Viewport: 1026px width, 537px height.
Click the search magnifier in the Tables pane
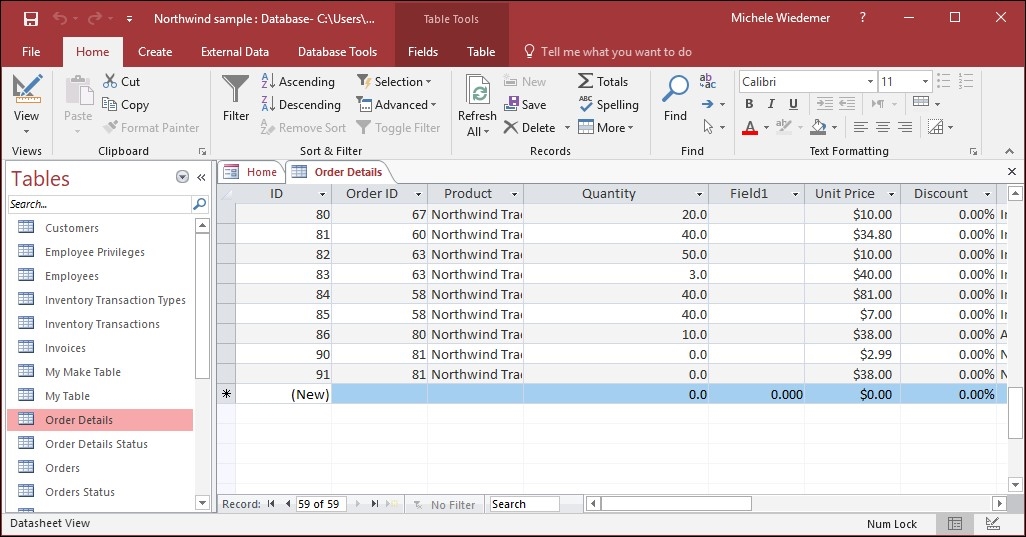[200, 204]
